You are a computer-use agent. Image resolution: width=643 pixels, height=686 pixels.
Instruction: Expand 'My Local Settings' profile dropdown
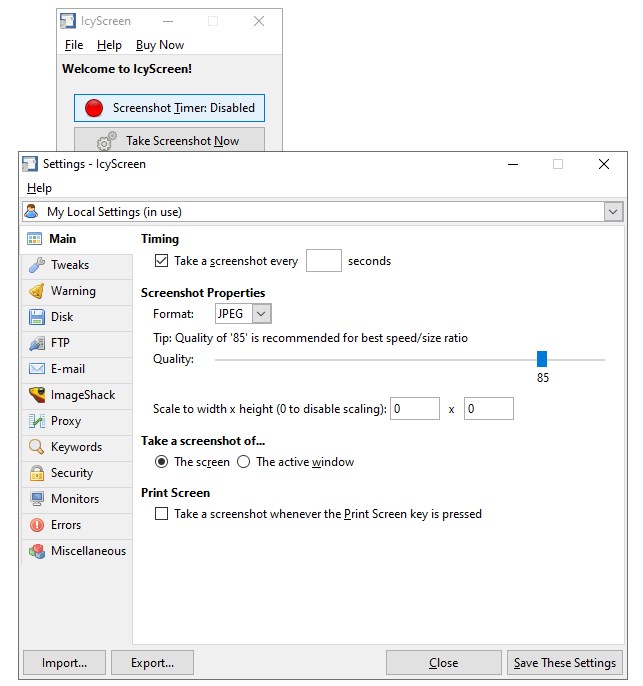point(613,212)
